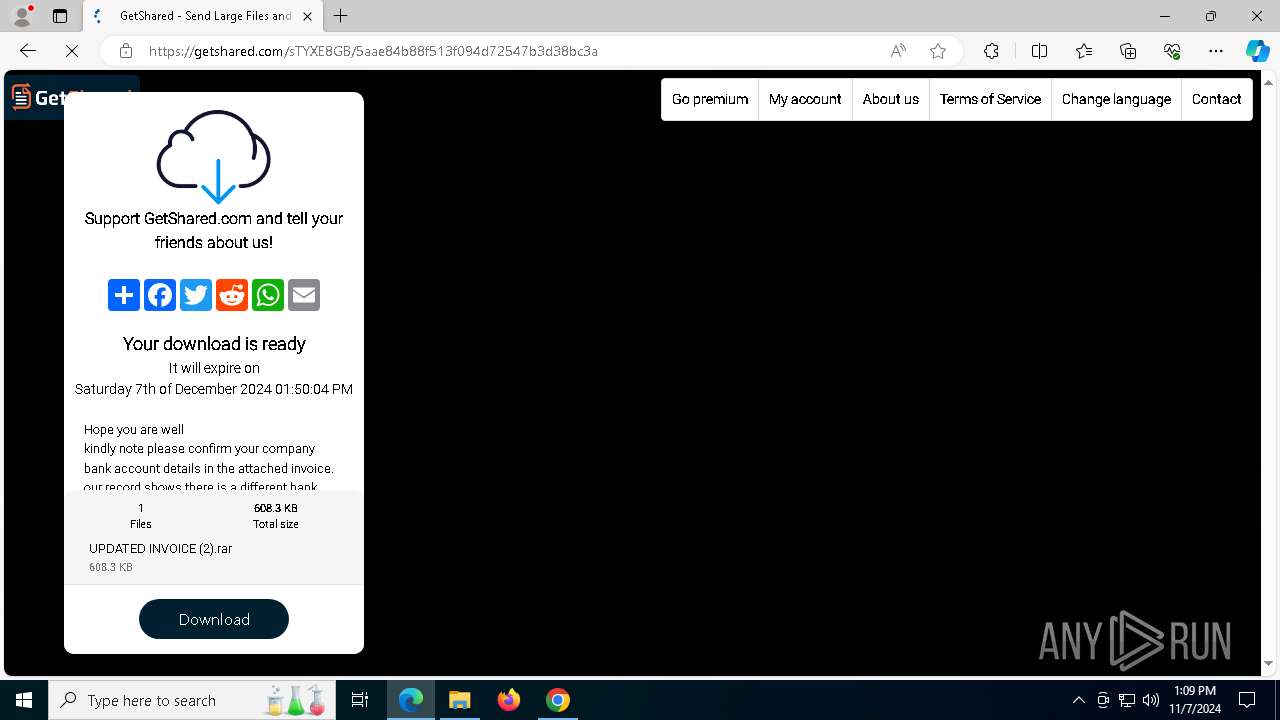
Task: Open the Contact page
Action: click(x=1216, y=99)
